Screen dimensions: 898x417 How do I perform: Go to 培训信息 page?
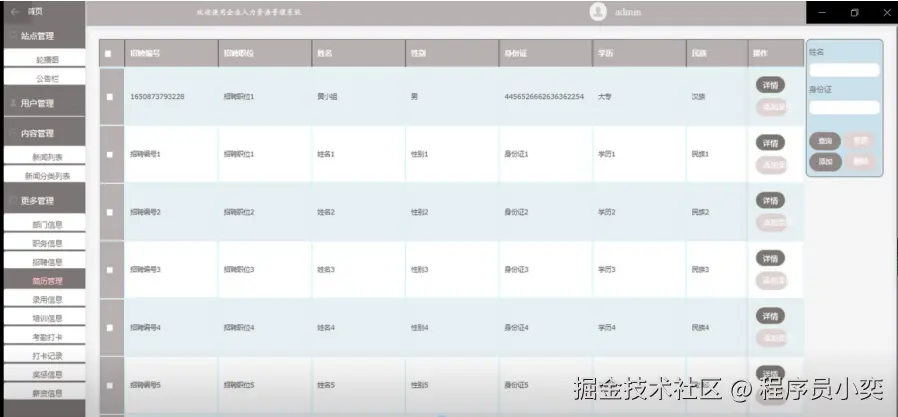tap(44, 318)
